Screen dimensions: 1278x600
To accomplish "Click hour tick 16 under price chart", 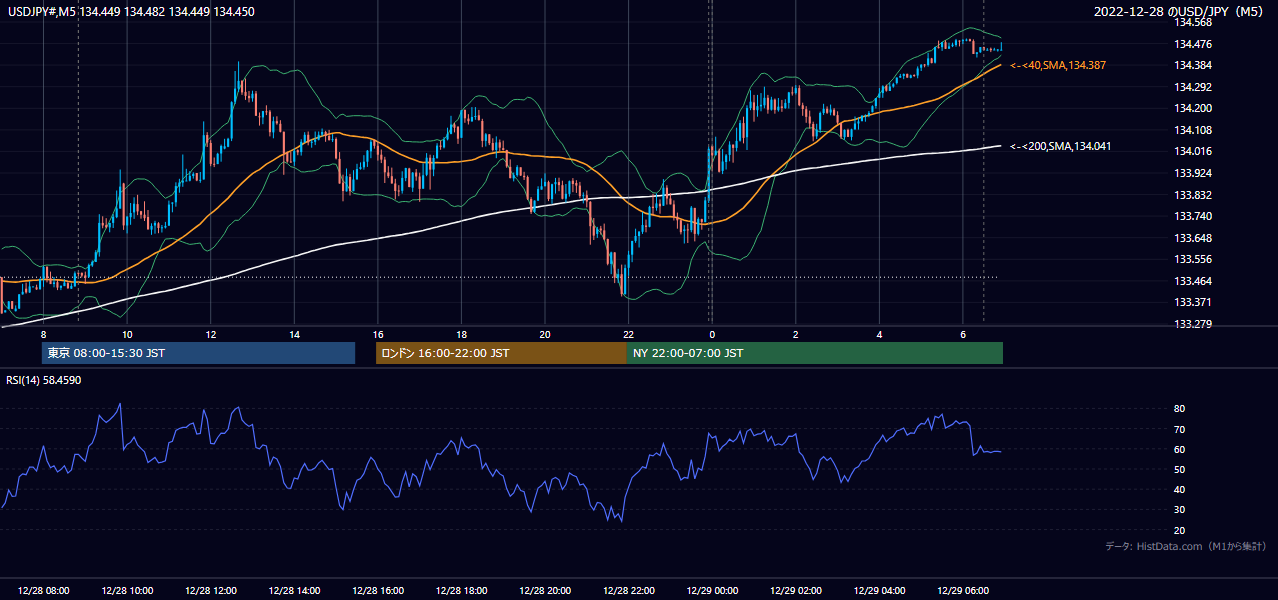I will point(378,334).
